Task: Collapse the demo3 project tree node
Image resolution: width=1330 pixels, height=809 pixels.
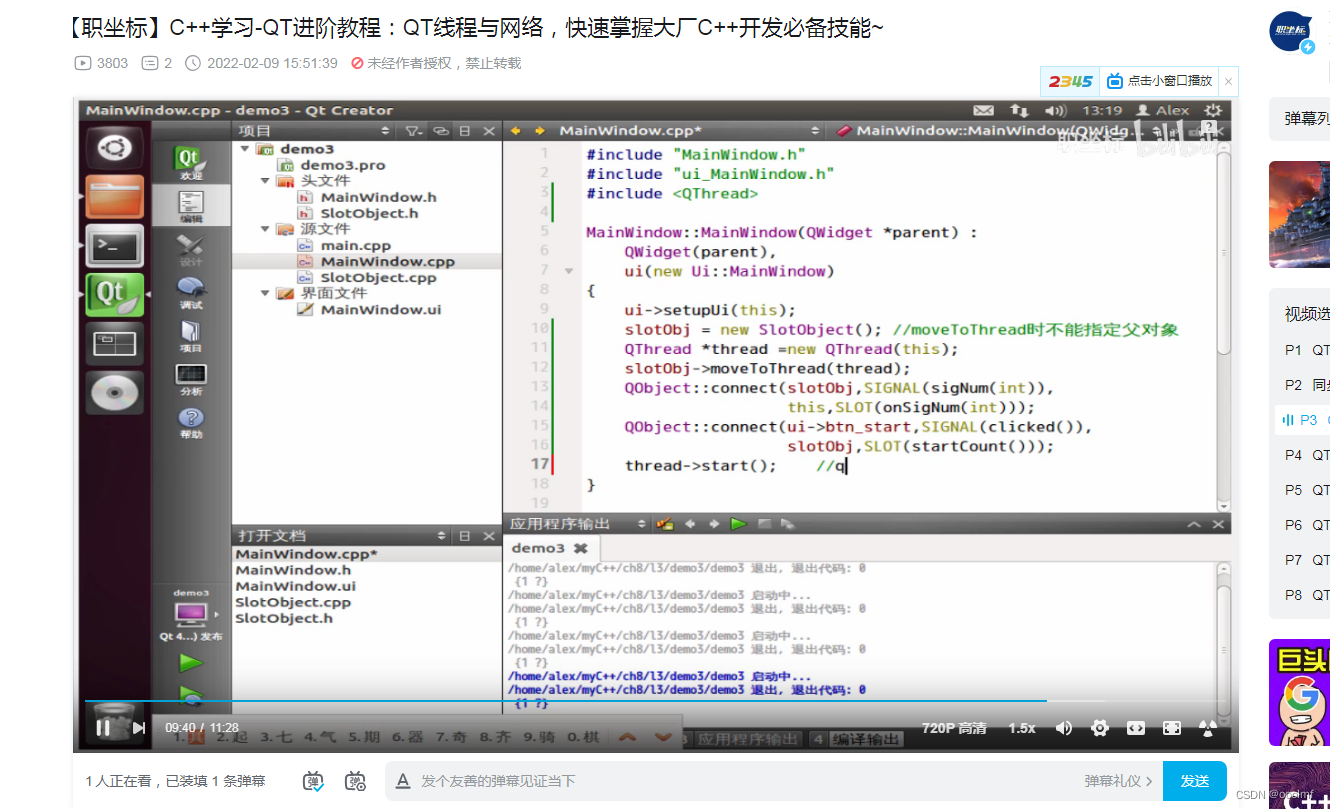Action: [x=245, y=149]
